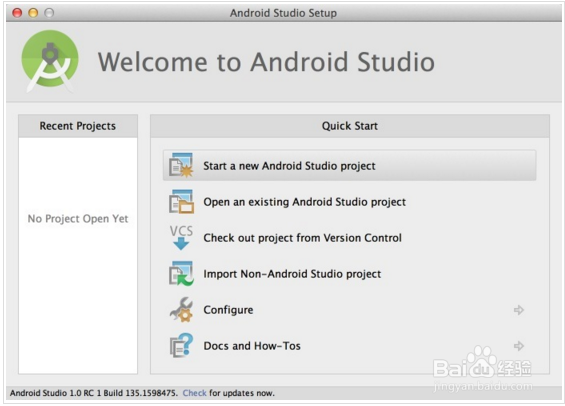
Task: Open Docs and How-Tos
Action: coord(252,346)
